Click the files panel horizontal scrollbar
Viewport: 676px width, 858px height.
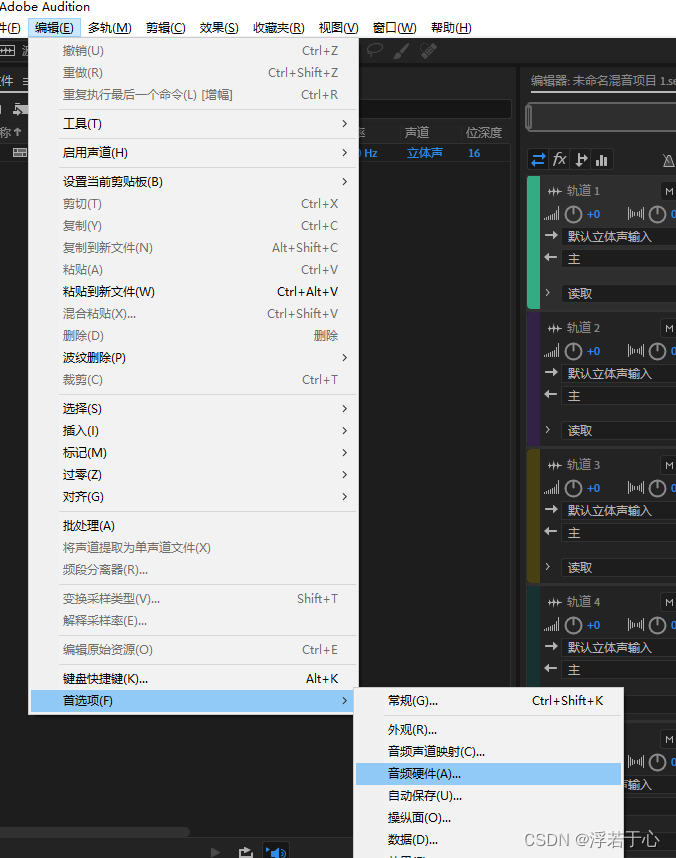95,832
